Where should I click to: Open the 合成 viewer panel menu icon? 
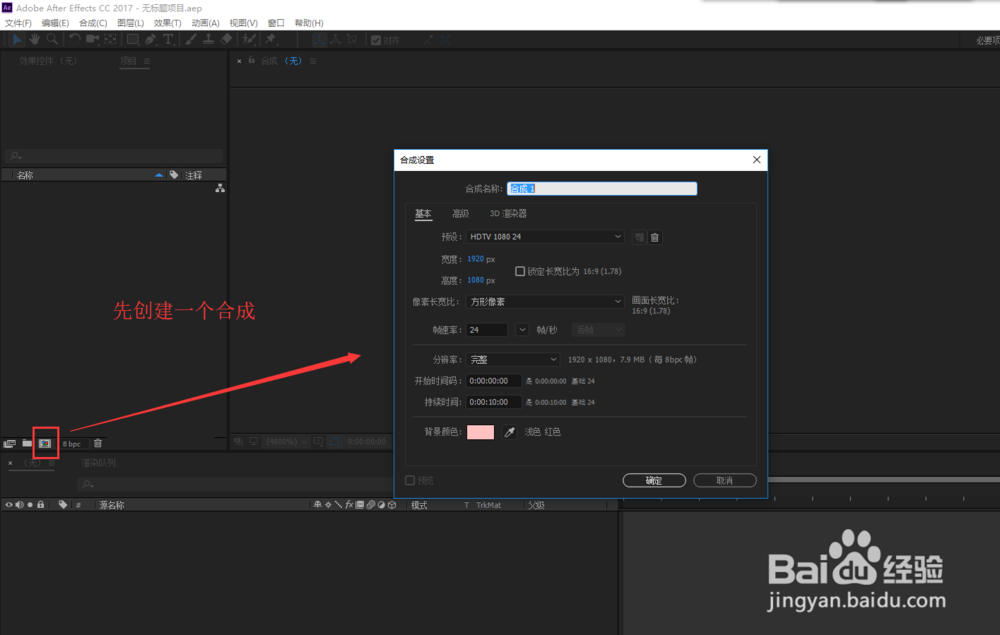[x=313, y=61]
